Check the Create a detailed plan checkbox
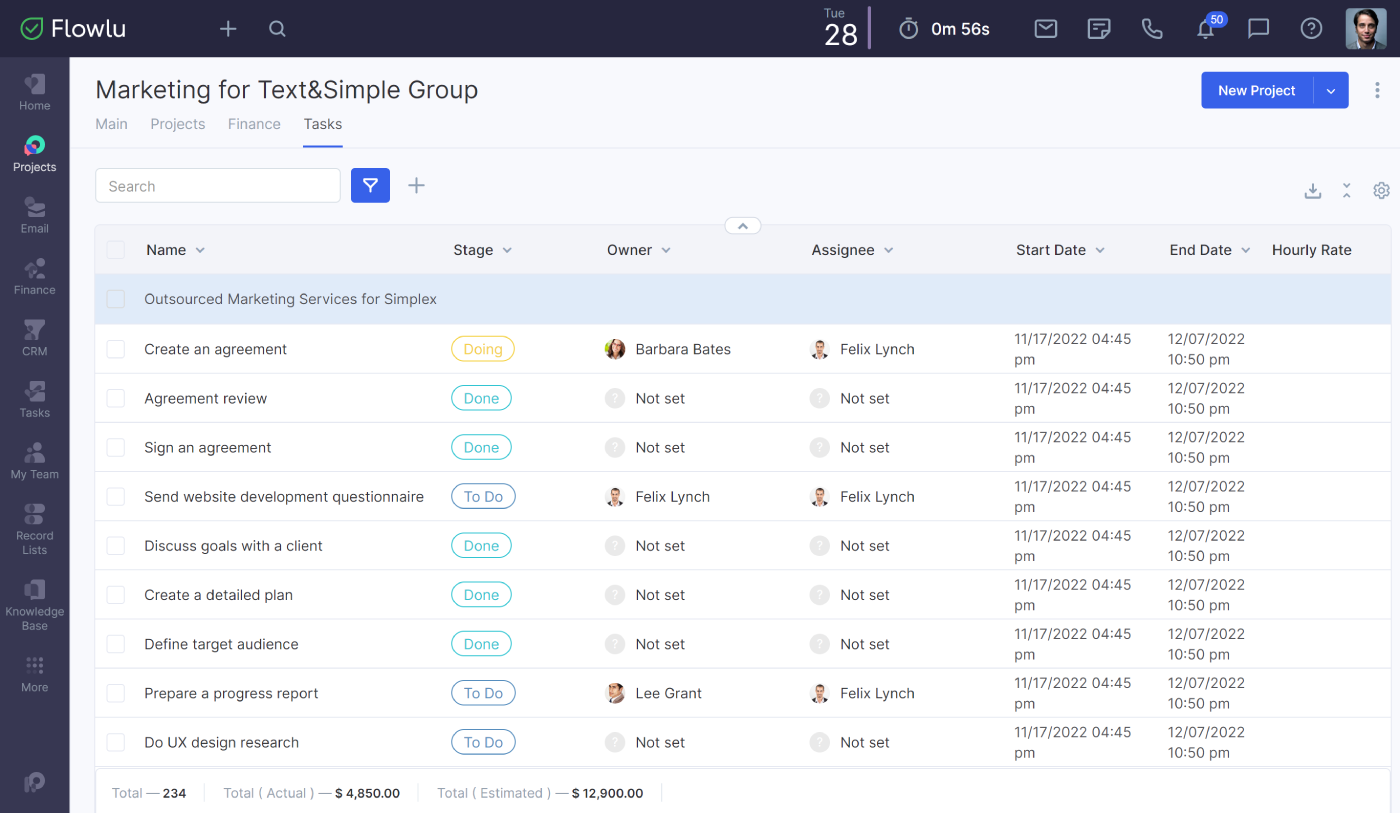The width and height of the screenshot is (1400, 813). 116,594
